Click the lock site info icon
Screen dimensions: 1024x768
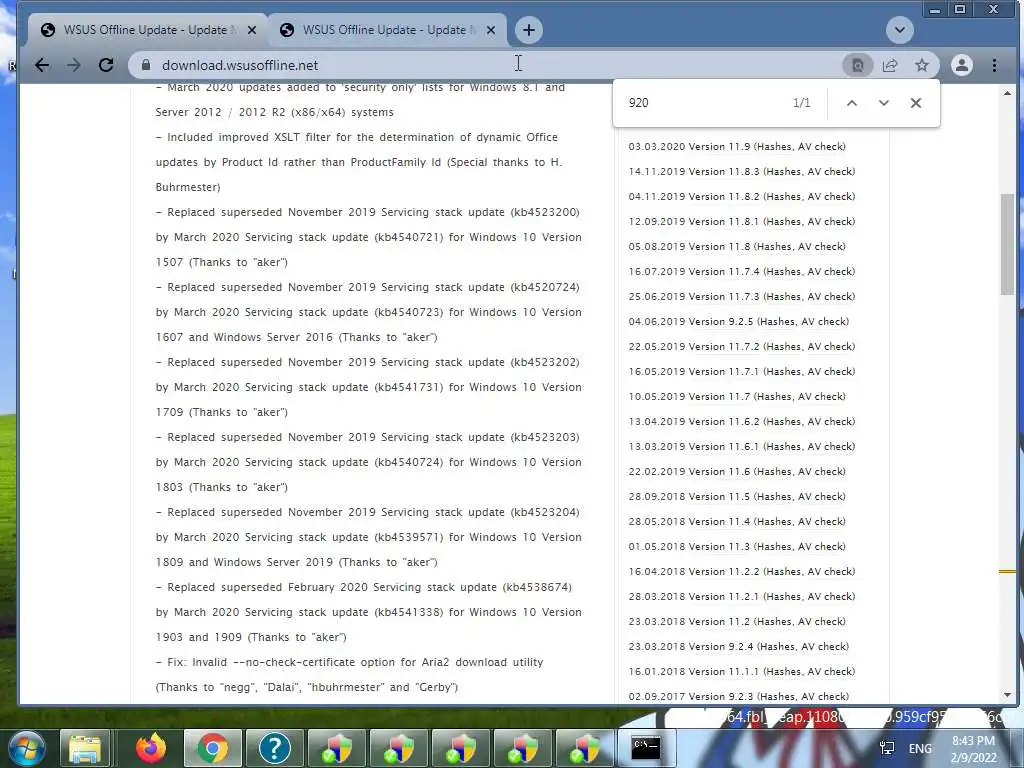[x=146, y=65]
